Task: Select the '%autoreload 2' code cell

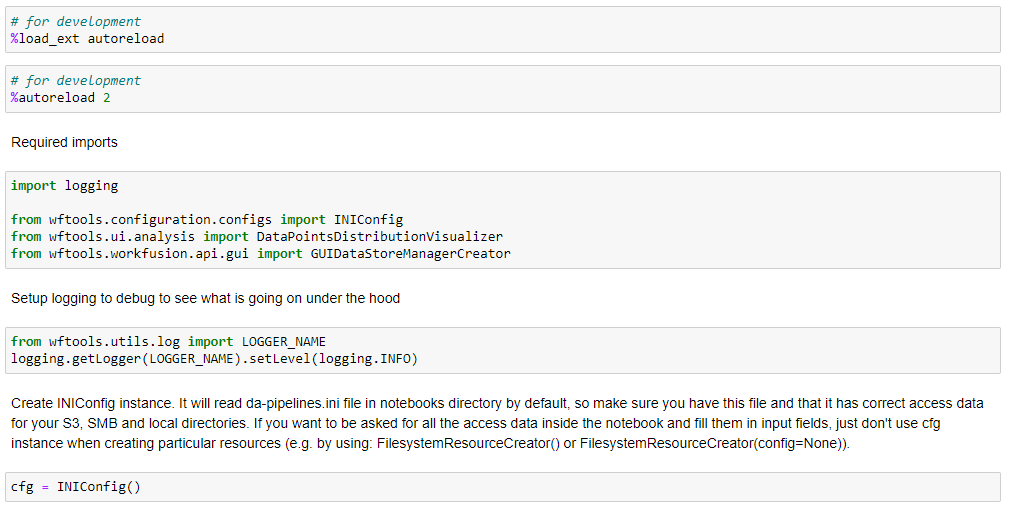Action: (503, 89)
